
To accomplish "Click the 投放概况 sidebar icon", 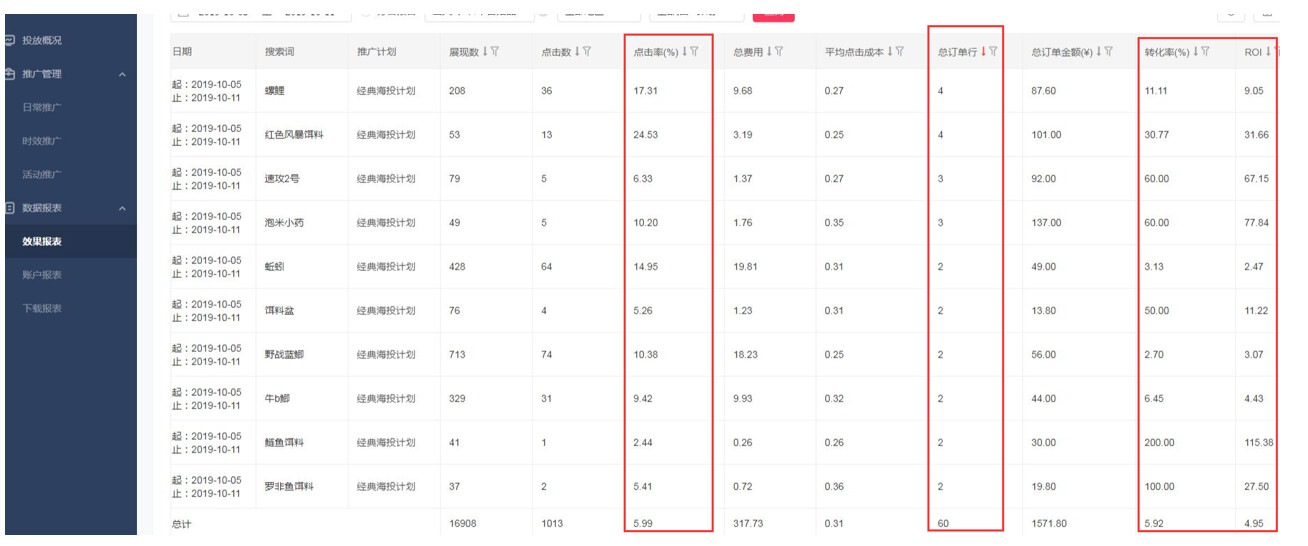I will (x=10, y=40).
